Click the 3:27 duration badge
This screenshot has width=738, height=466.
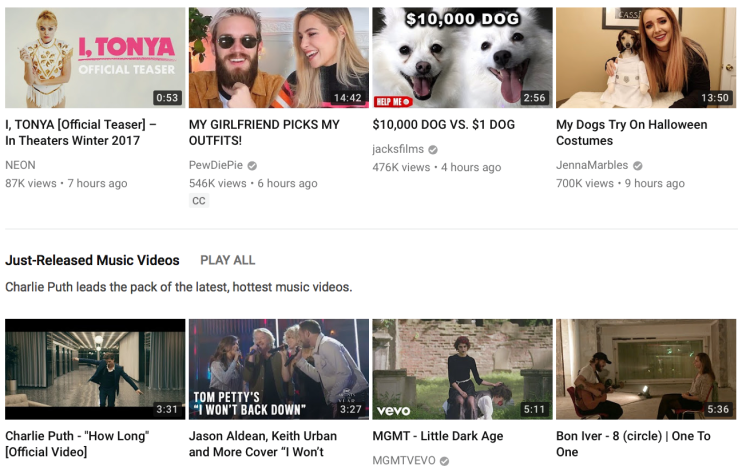click(x=351, y=410)
